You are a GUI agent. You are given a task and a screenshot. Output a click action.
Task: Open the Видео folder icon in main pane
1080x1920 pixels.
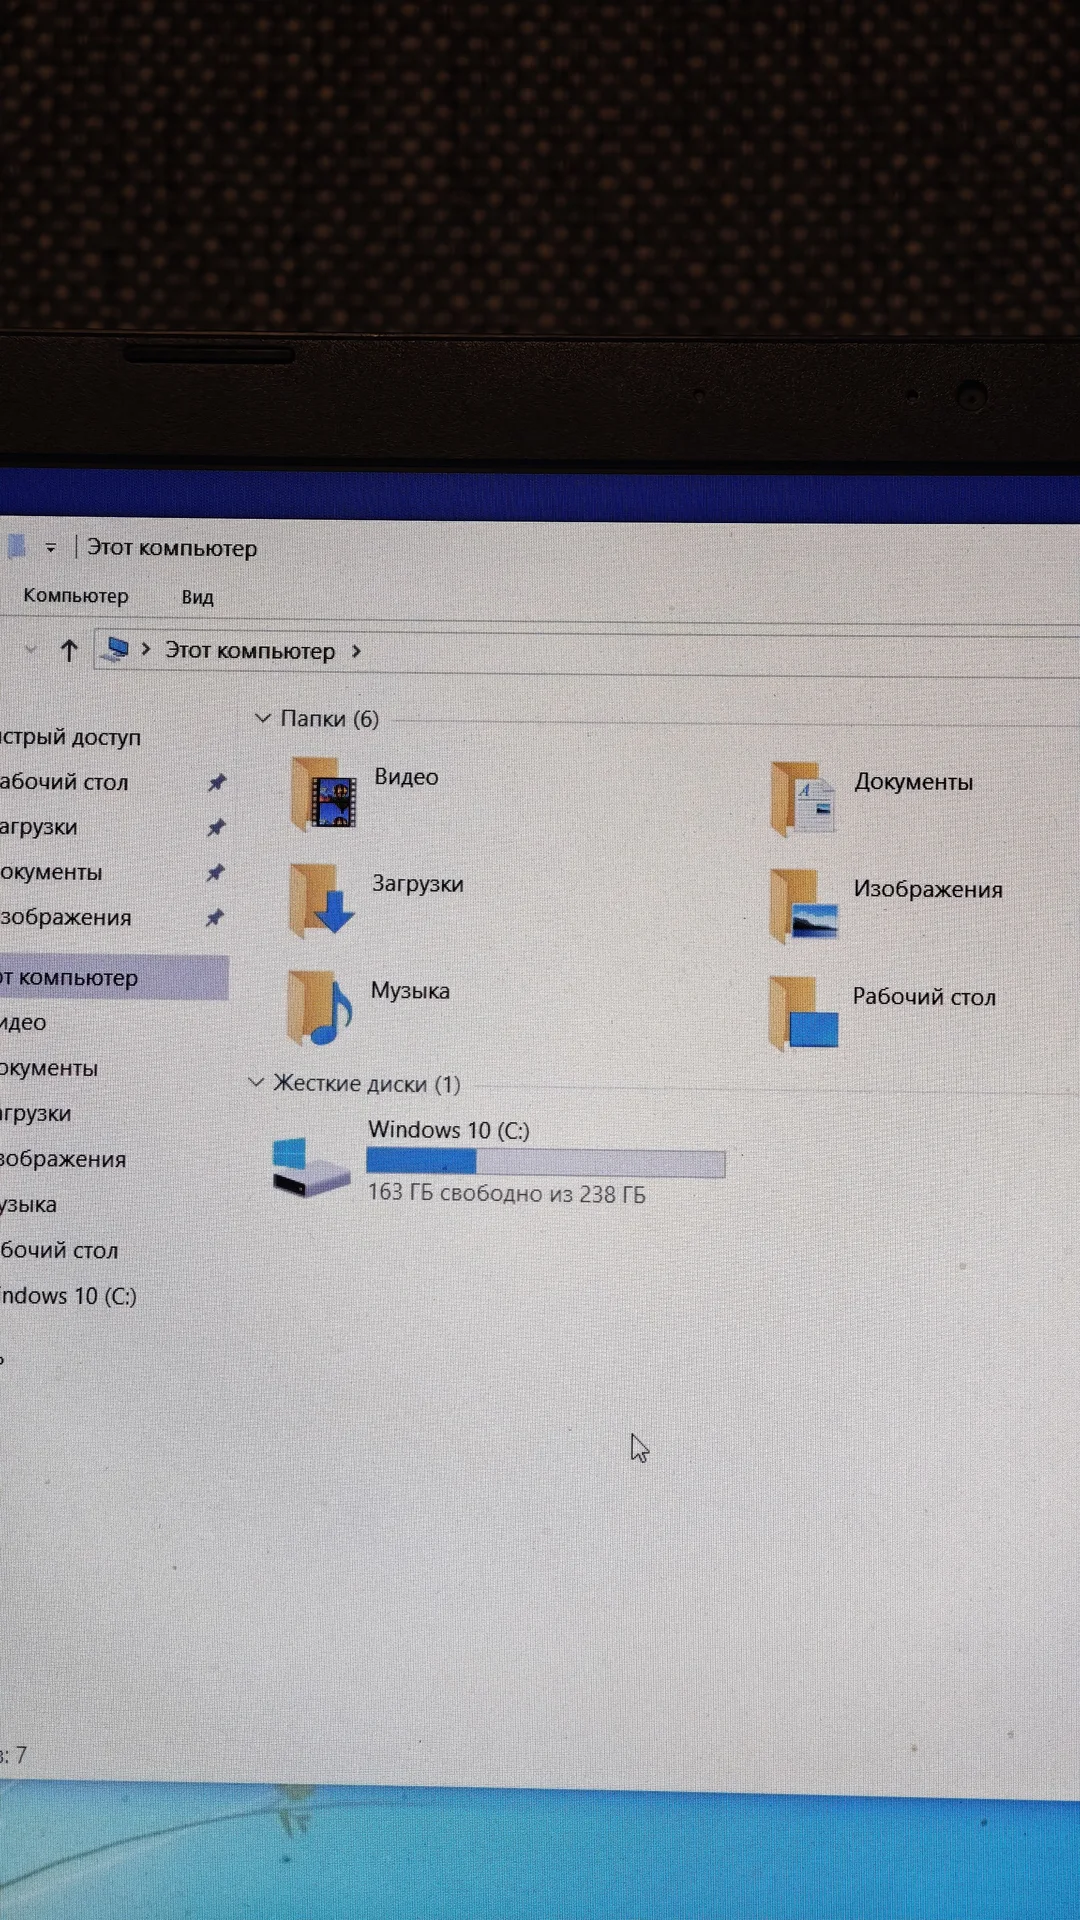click(323, 793)
